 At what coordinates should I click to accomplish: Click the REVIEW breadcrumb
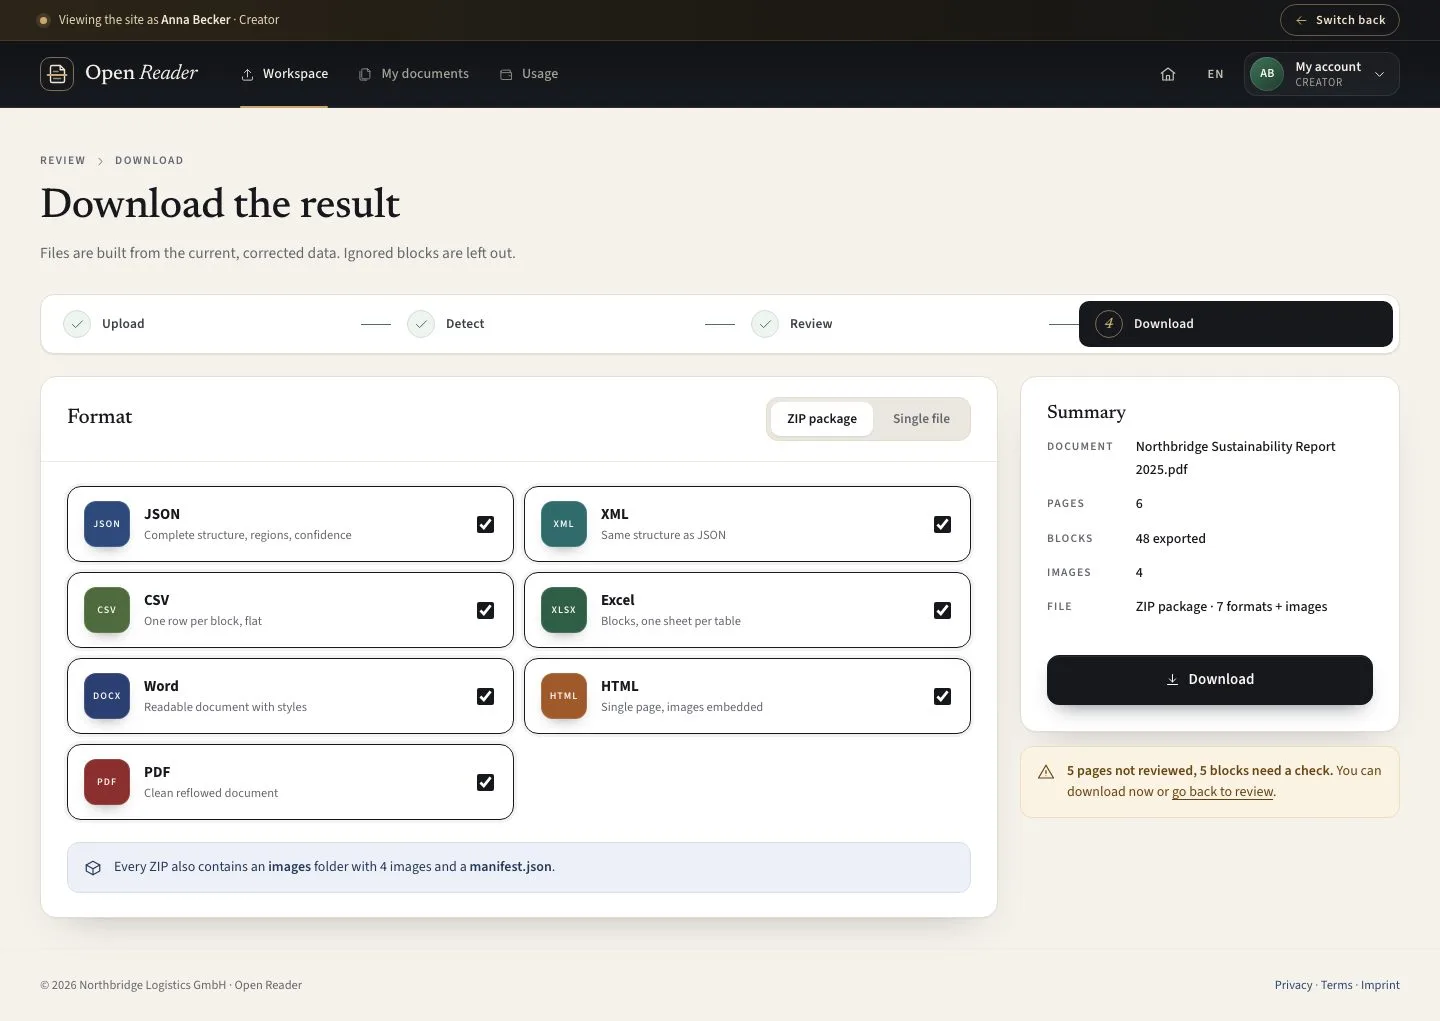coord(63,161)
